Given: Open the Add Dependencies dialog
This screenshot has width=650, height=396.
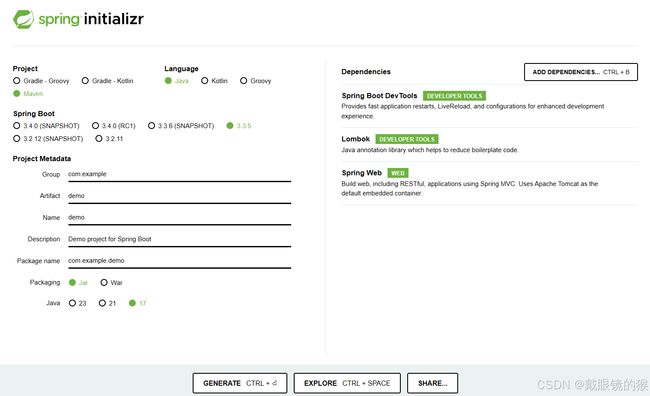Looking at the screenshot, I should pos(581,72).
